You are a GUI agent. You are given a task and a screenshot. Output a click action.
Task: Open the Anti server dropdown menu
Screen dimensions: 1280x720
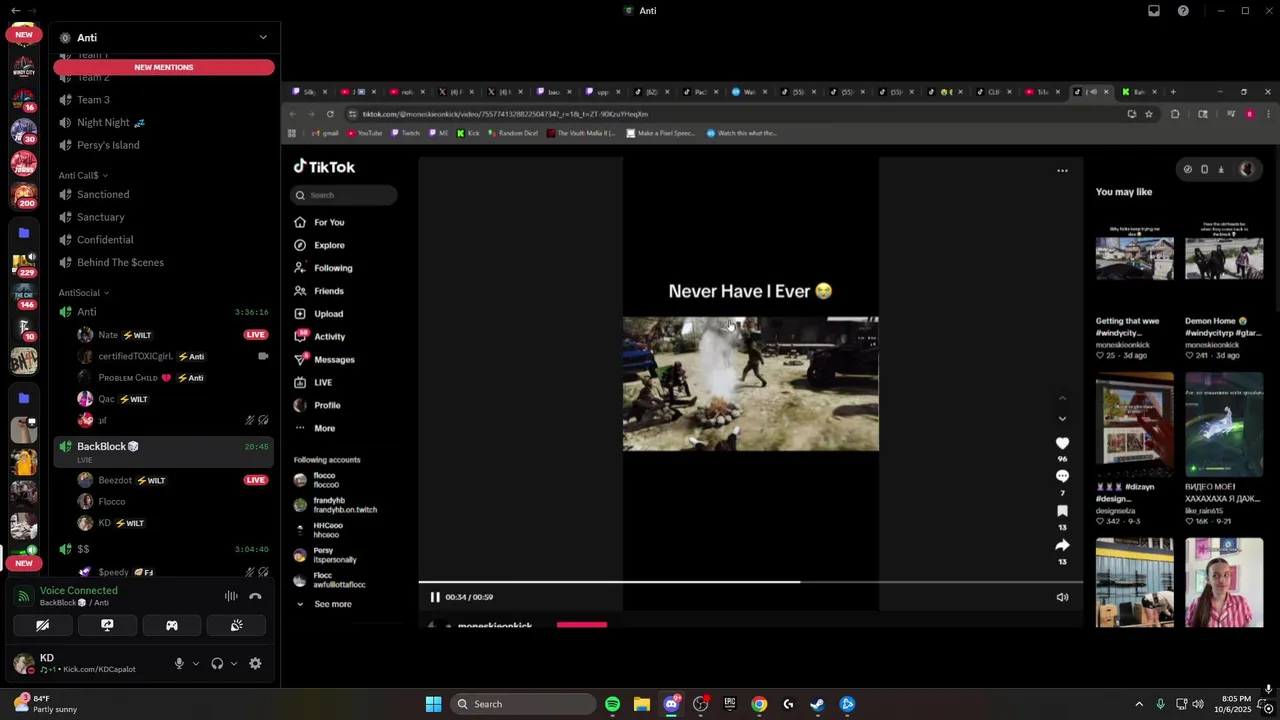click(263, 37)
